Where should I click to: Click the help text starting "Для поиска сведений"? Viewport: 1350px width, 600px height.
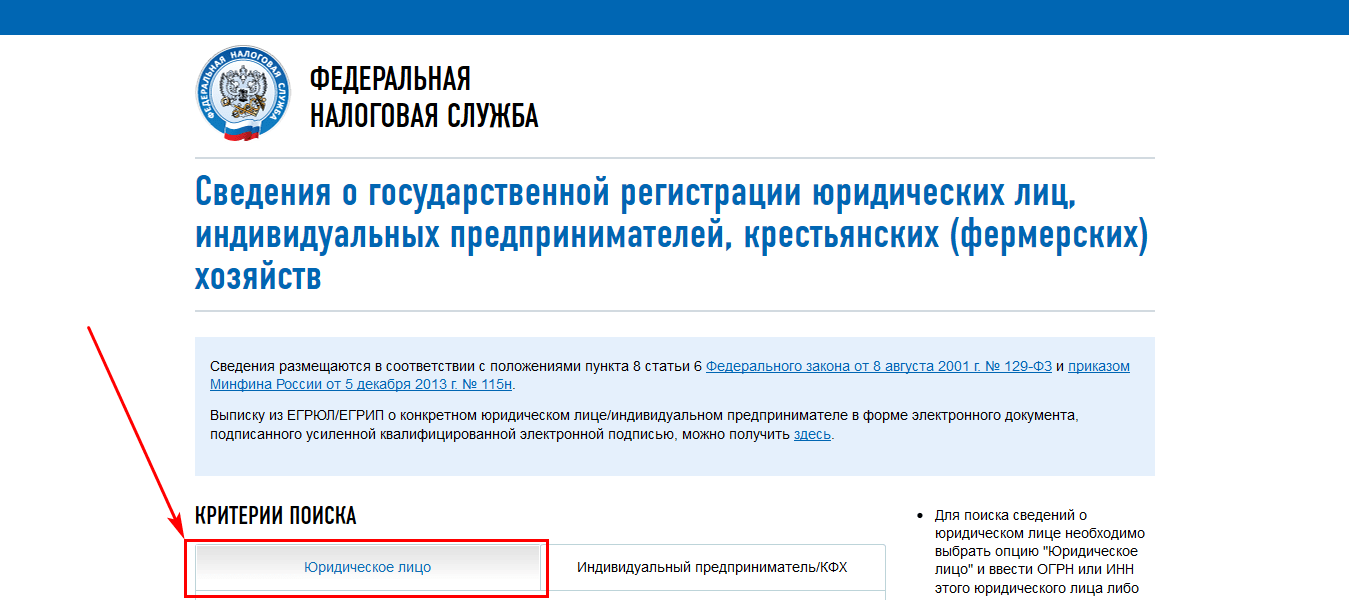click(1038, 552)
